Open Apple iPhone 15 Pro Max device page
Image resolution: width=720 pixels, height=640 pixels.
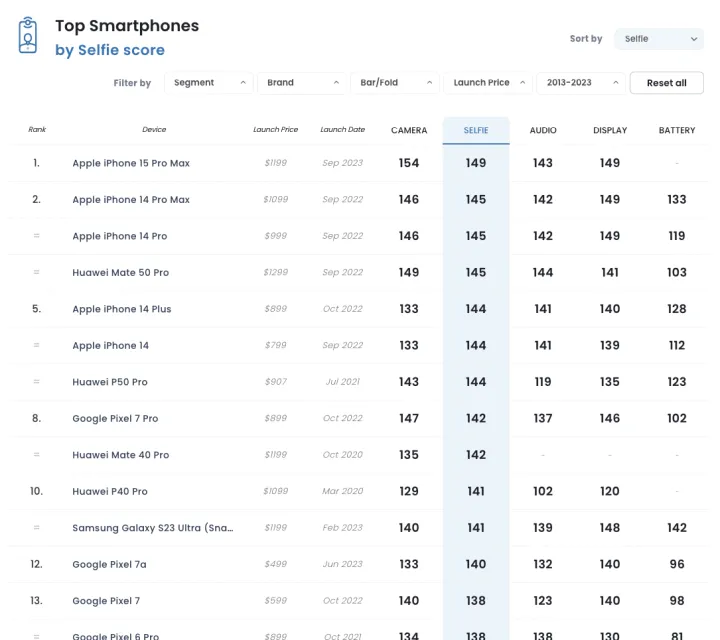(131, 163)
